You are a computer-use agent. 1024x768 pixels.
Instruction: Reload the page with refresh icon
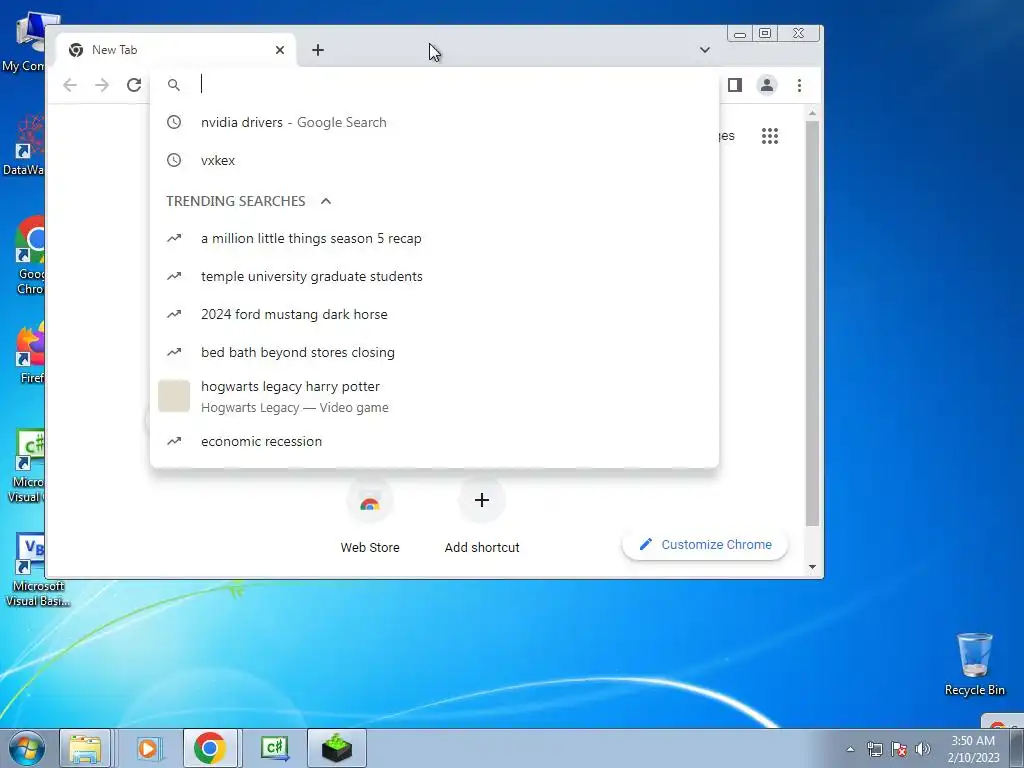point(134,85)
